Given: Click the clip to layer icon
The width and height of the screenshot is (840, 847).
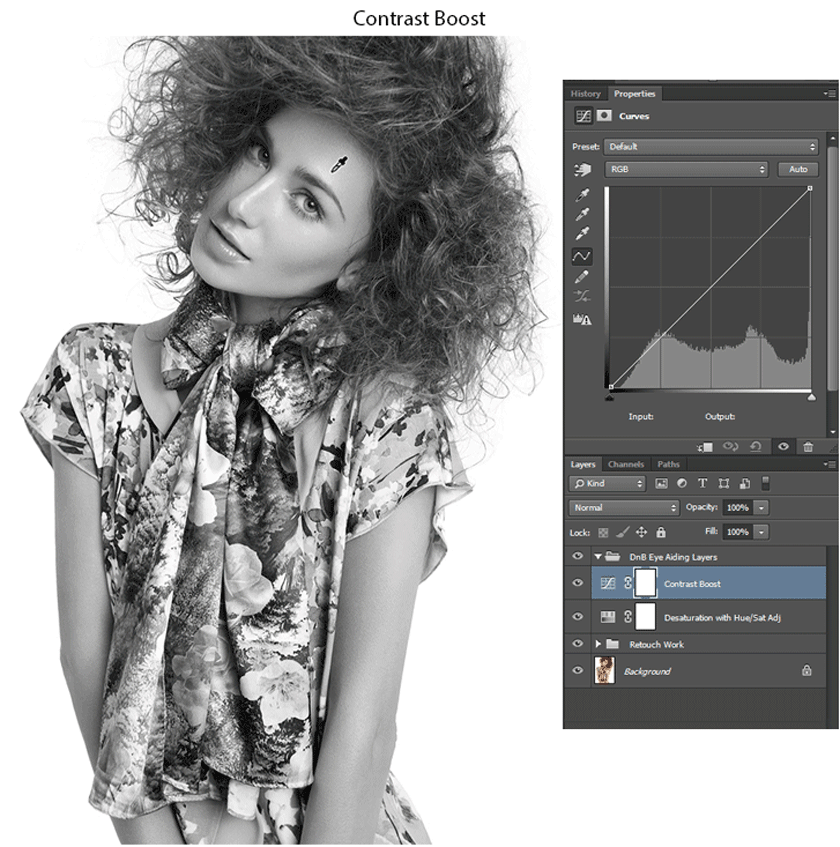Looking at the screenshot, I should [x=705, y=447].
